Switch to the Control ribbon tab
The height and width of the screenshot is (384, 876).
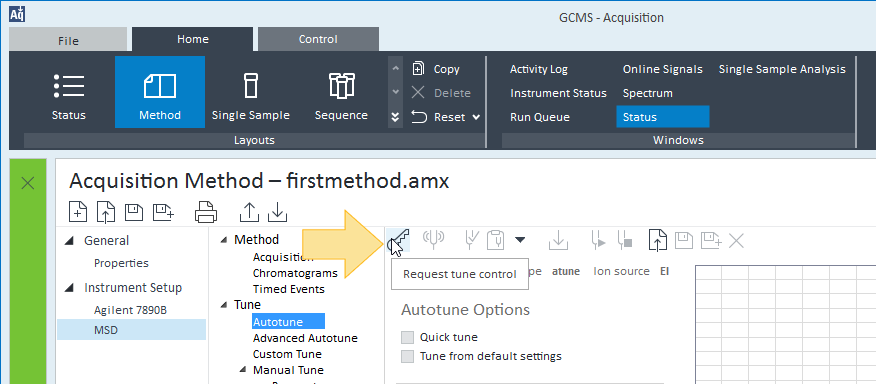[318, 39]
